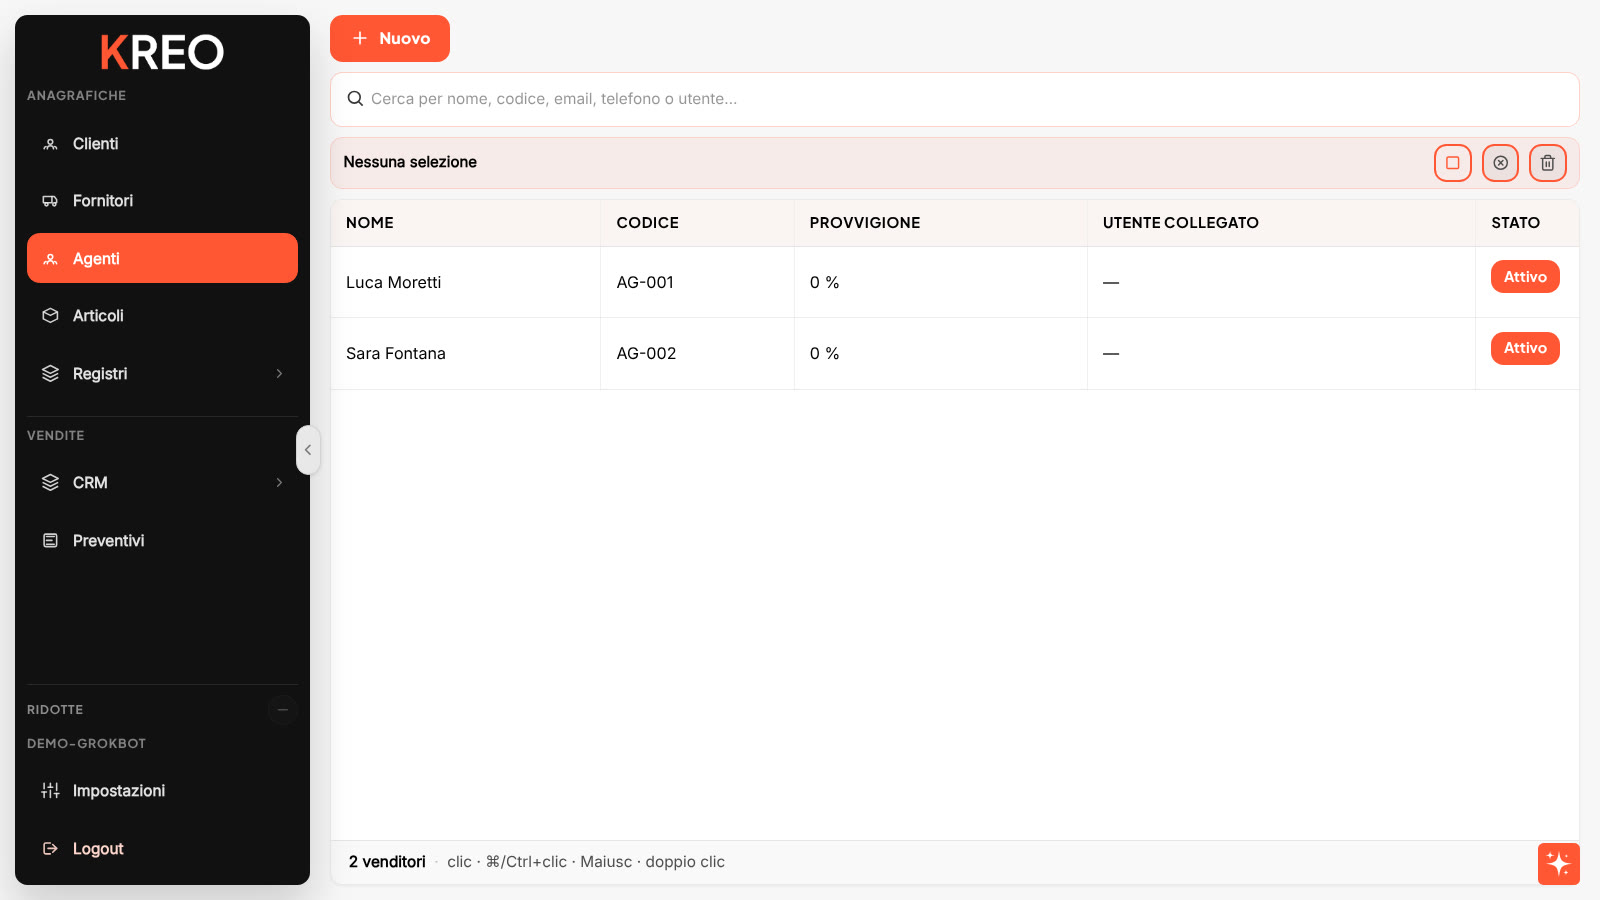The height and width of the screenshot is (900, 1600).
Task: Toggle Attivo status for Sara Fontana
Action: (x=1525, y=348)
